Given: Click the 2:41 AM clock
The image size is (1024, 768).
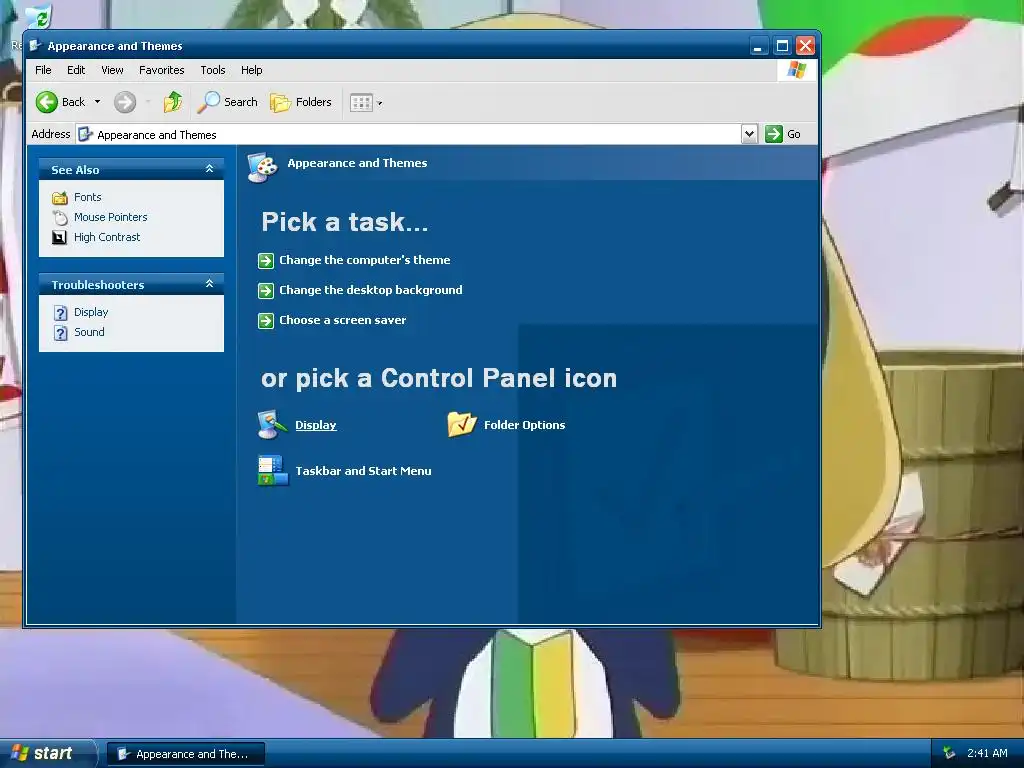Looking at the screenshot, I should coord(987,753).
